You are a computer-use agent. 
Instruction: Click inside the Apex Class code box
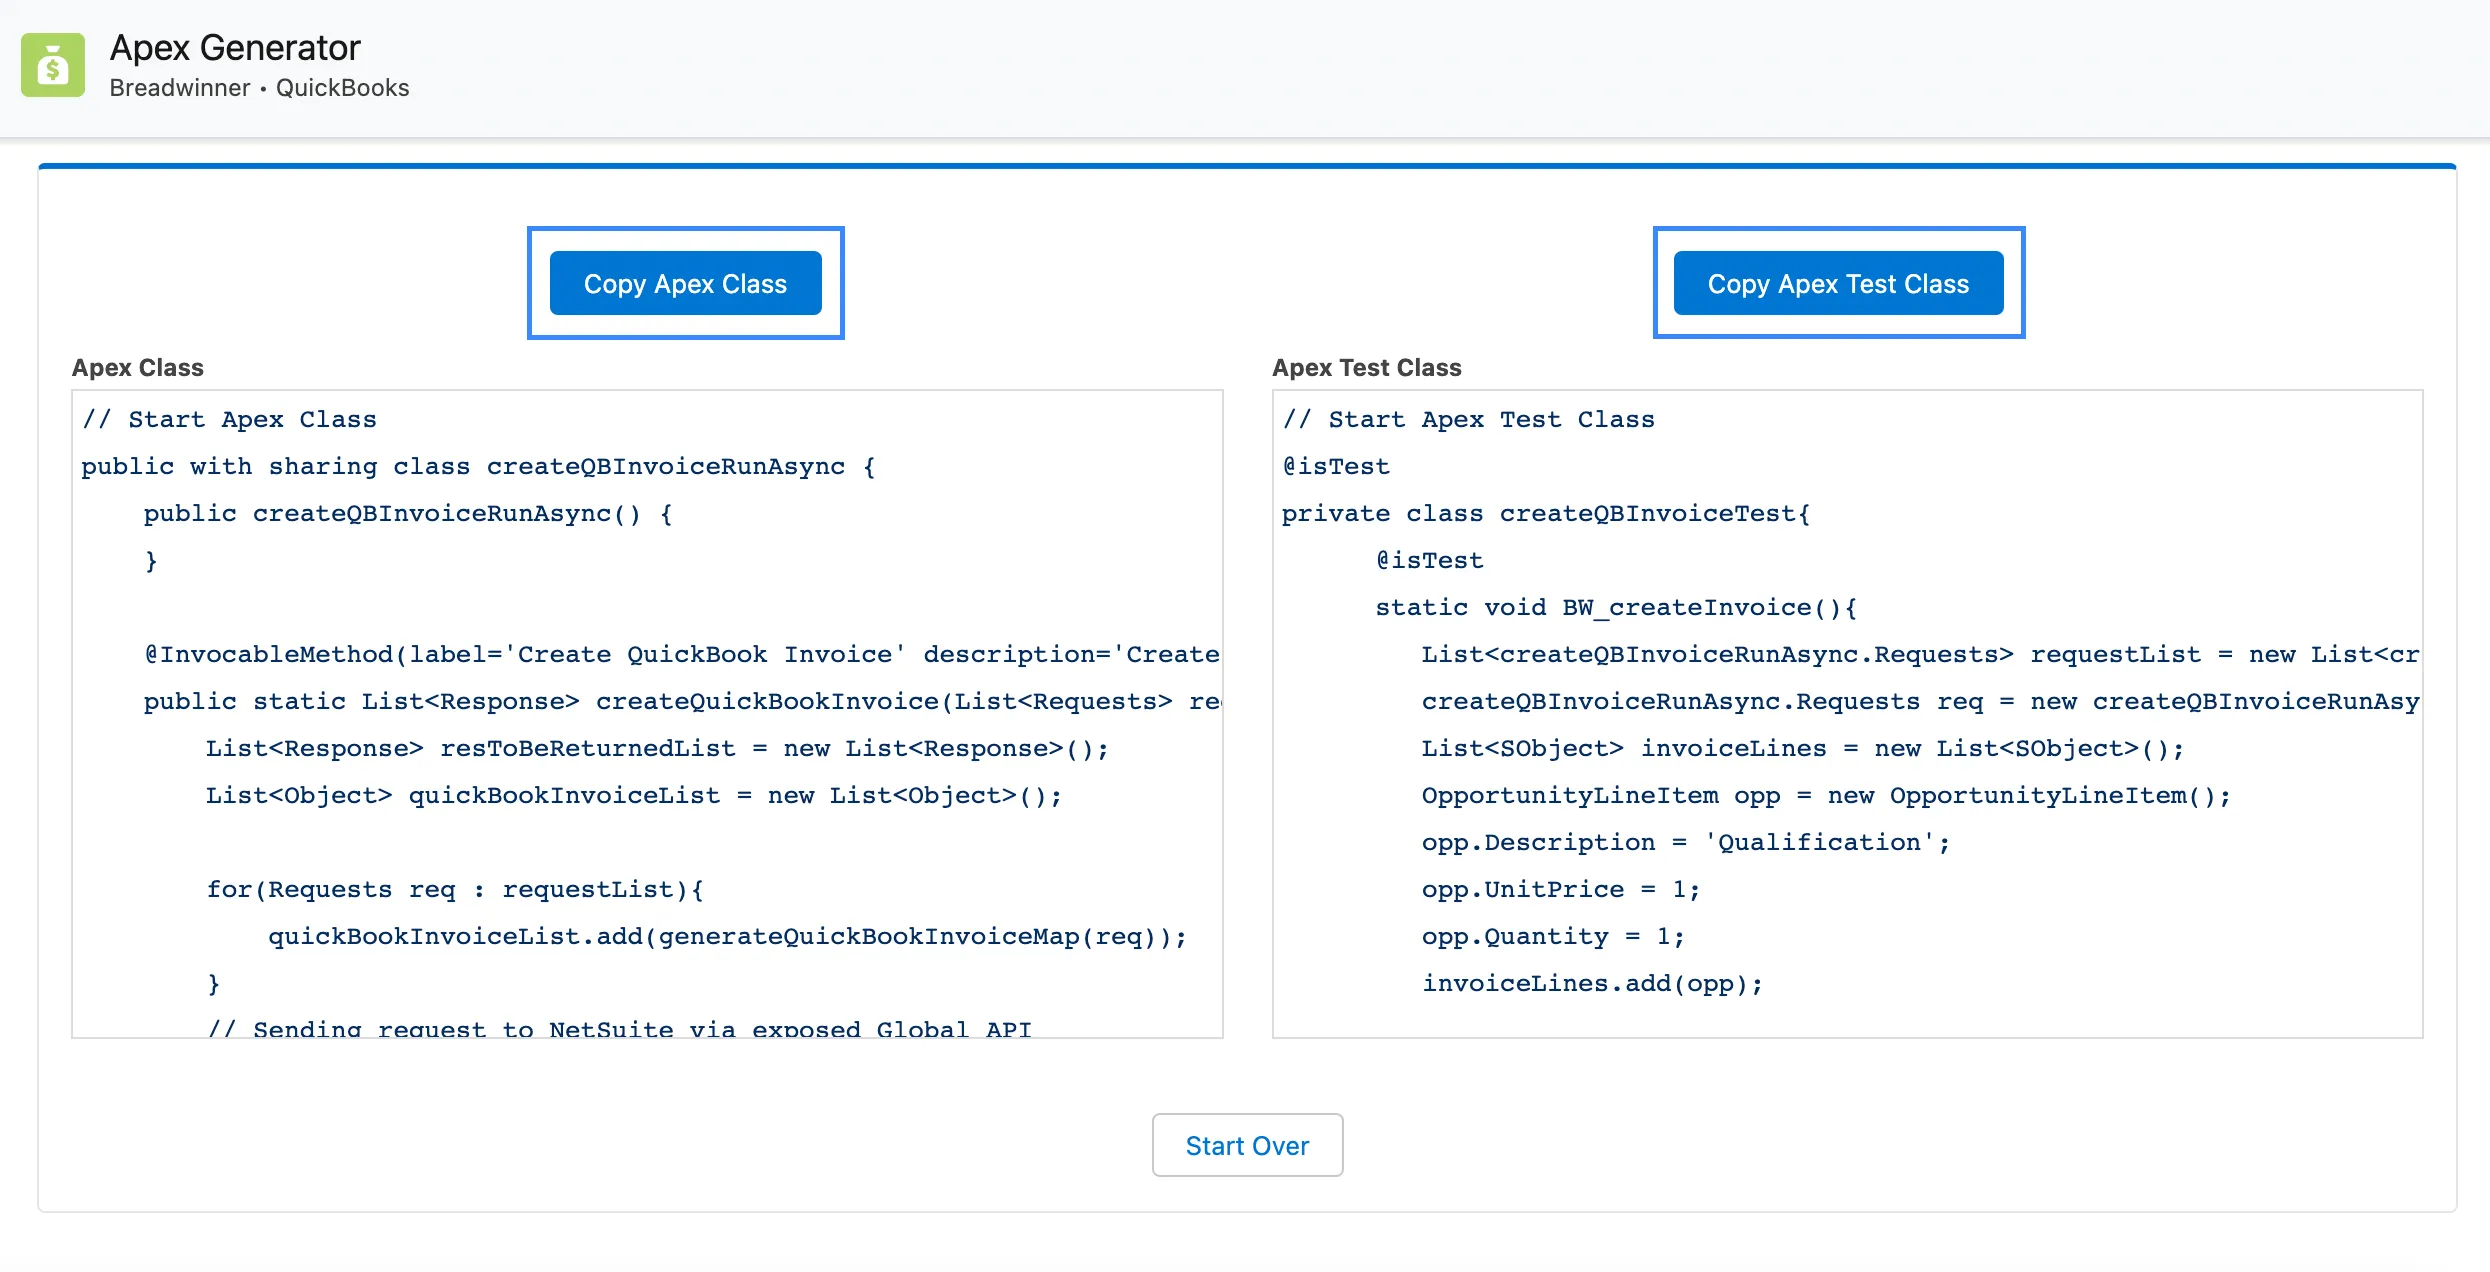pyautogui.click(x=647, y=714)
